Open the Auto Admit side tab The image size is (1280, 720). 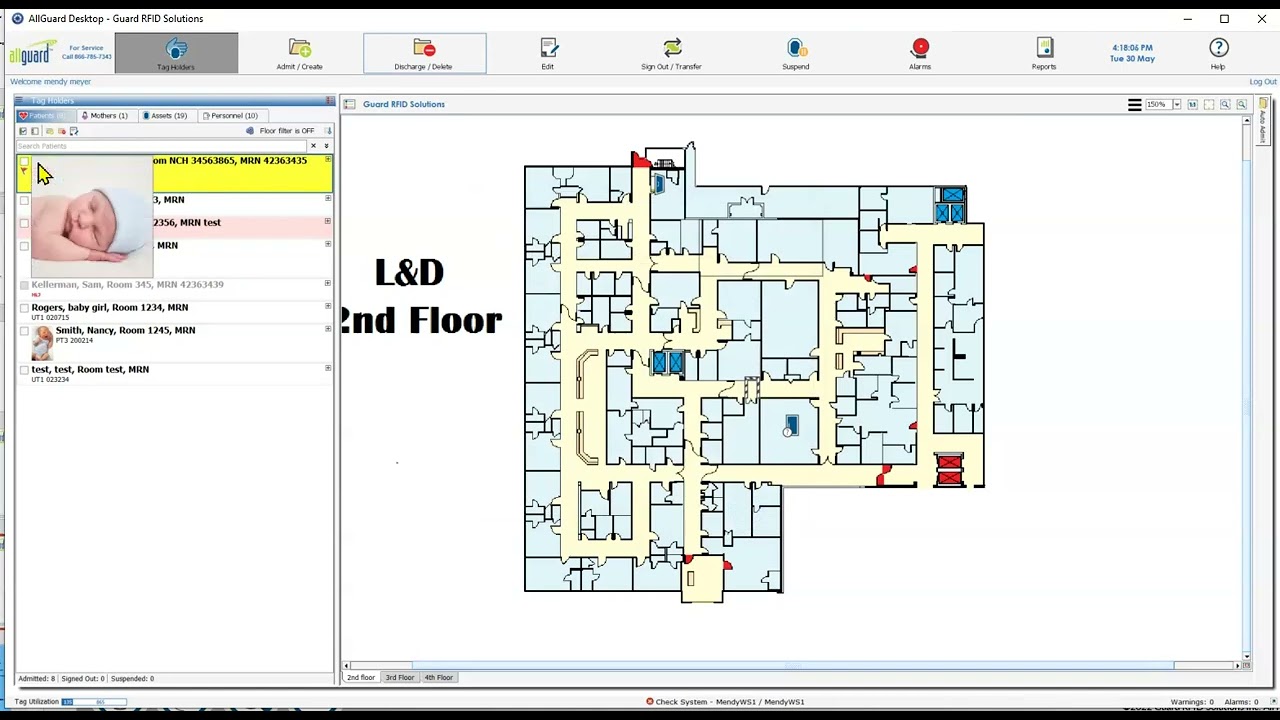1263,121
